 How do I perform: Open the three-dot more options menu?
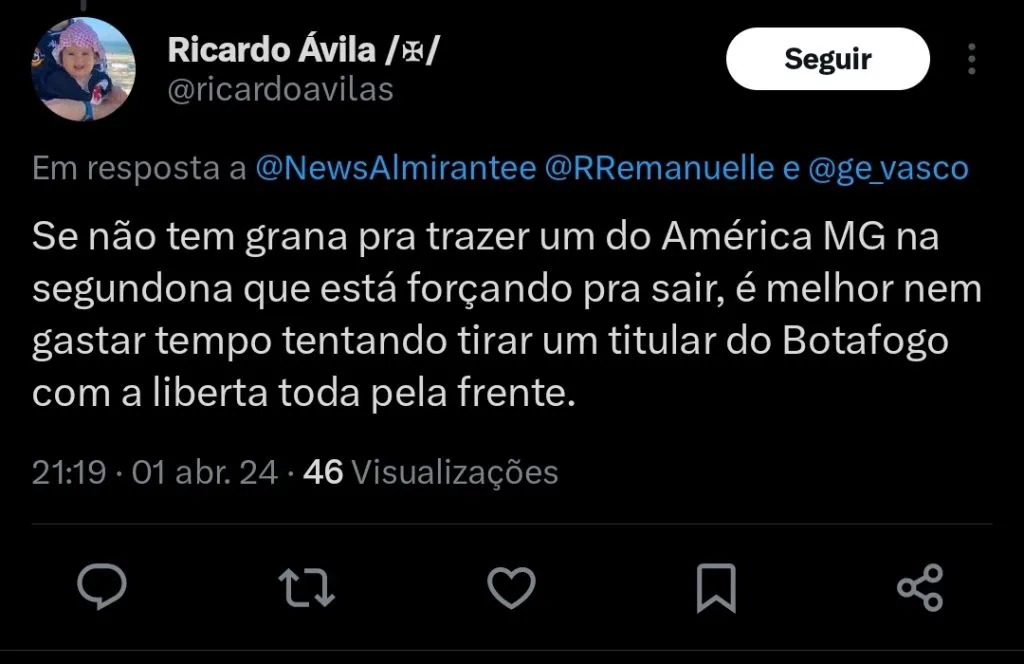971,59
